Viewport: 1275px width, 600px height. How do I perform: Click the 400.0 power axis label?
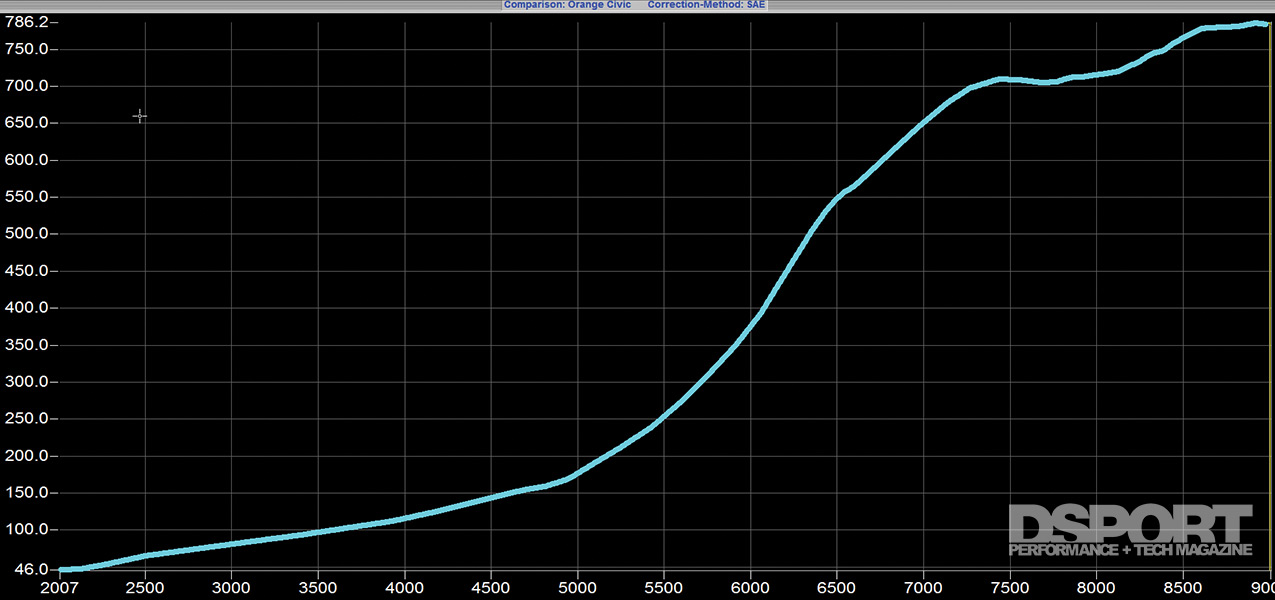24,308
